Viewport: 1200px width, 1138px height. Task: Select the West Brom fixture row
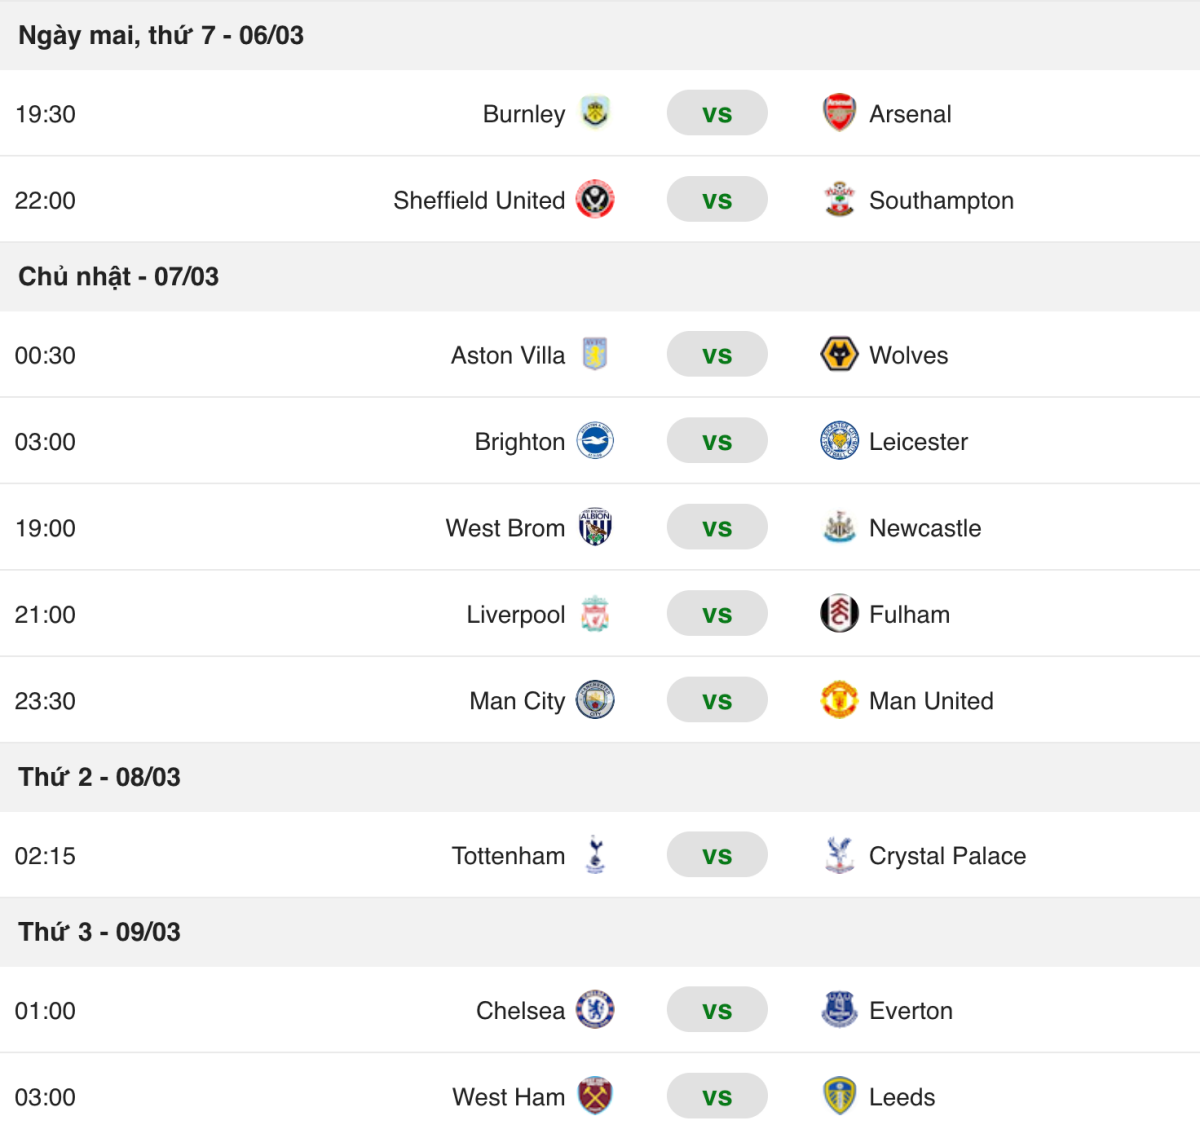point(600,527)
